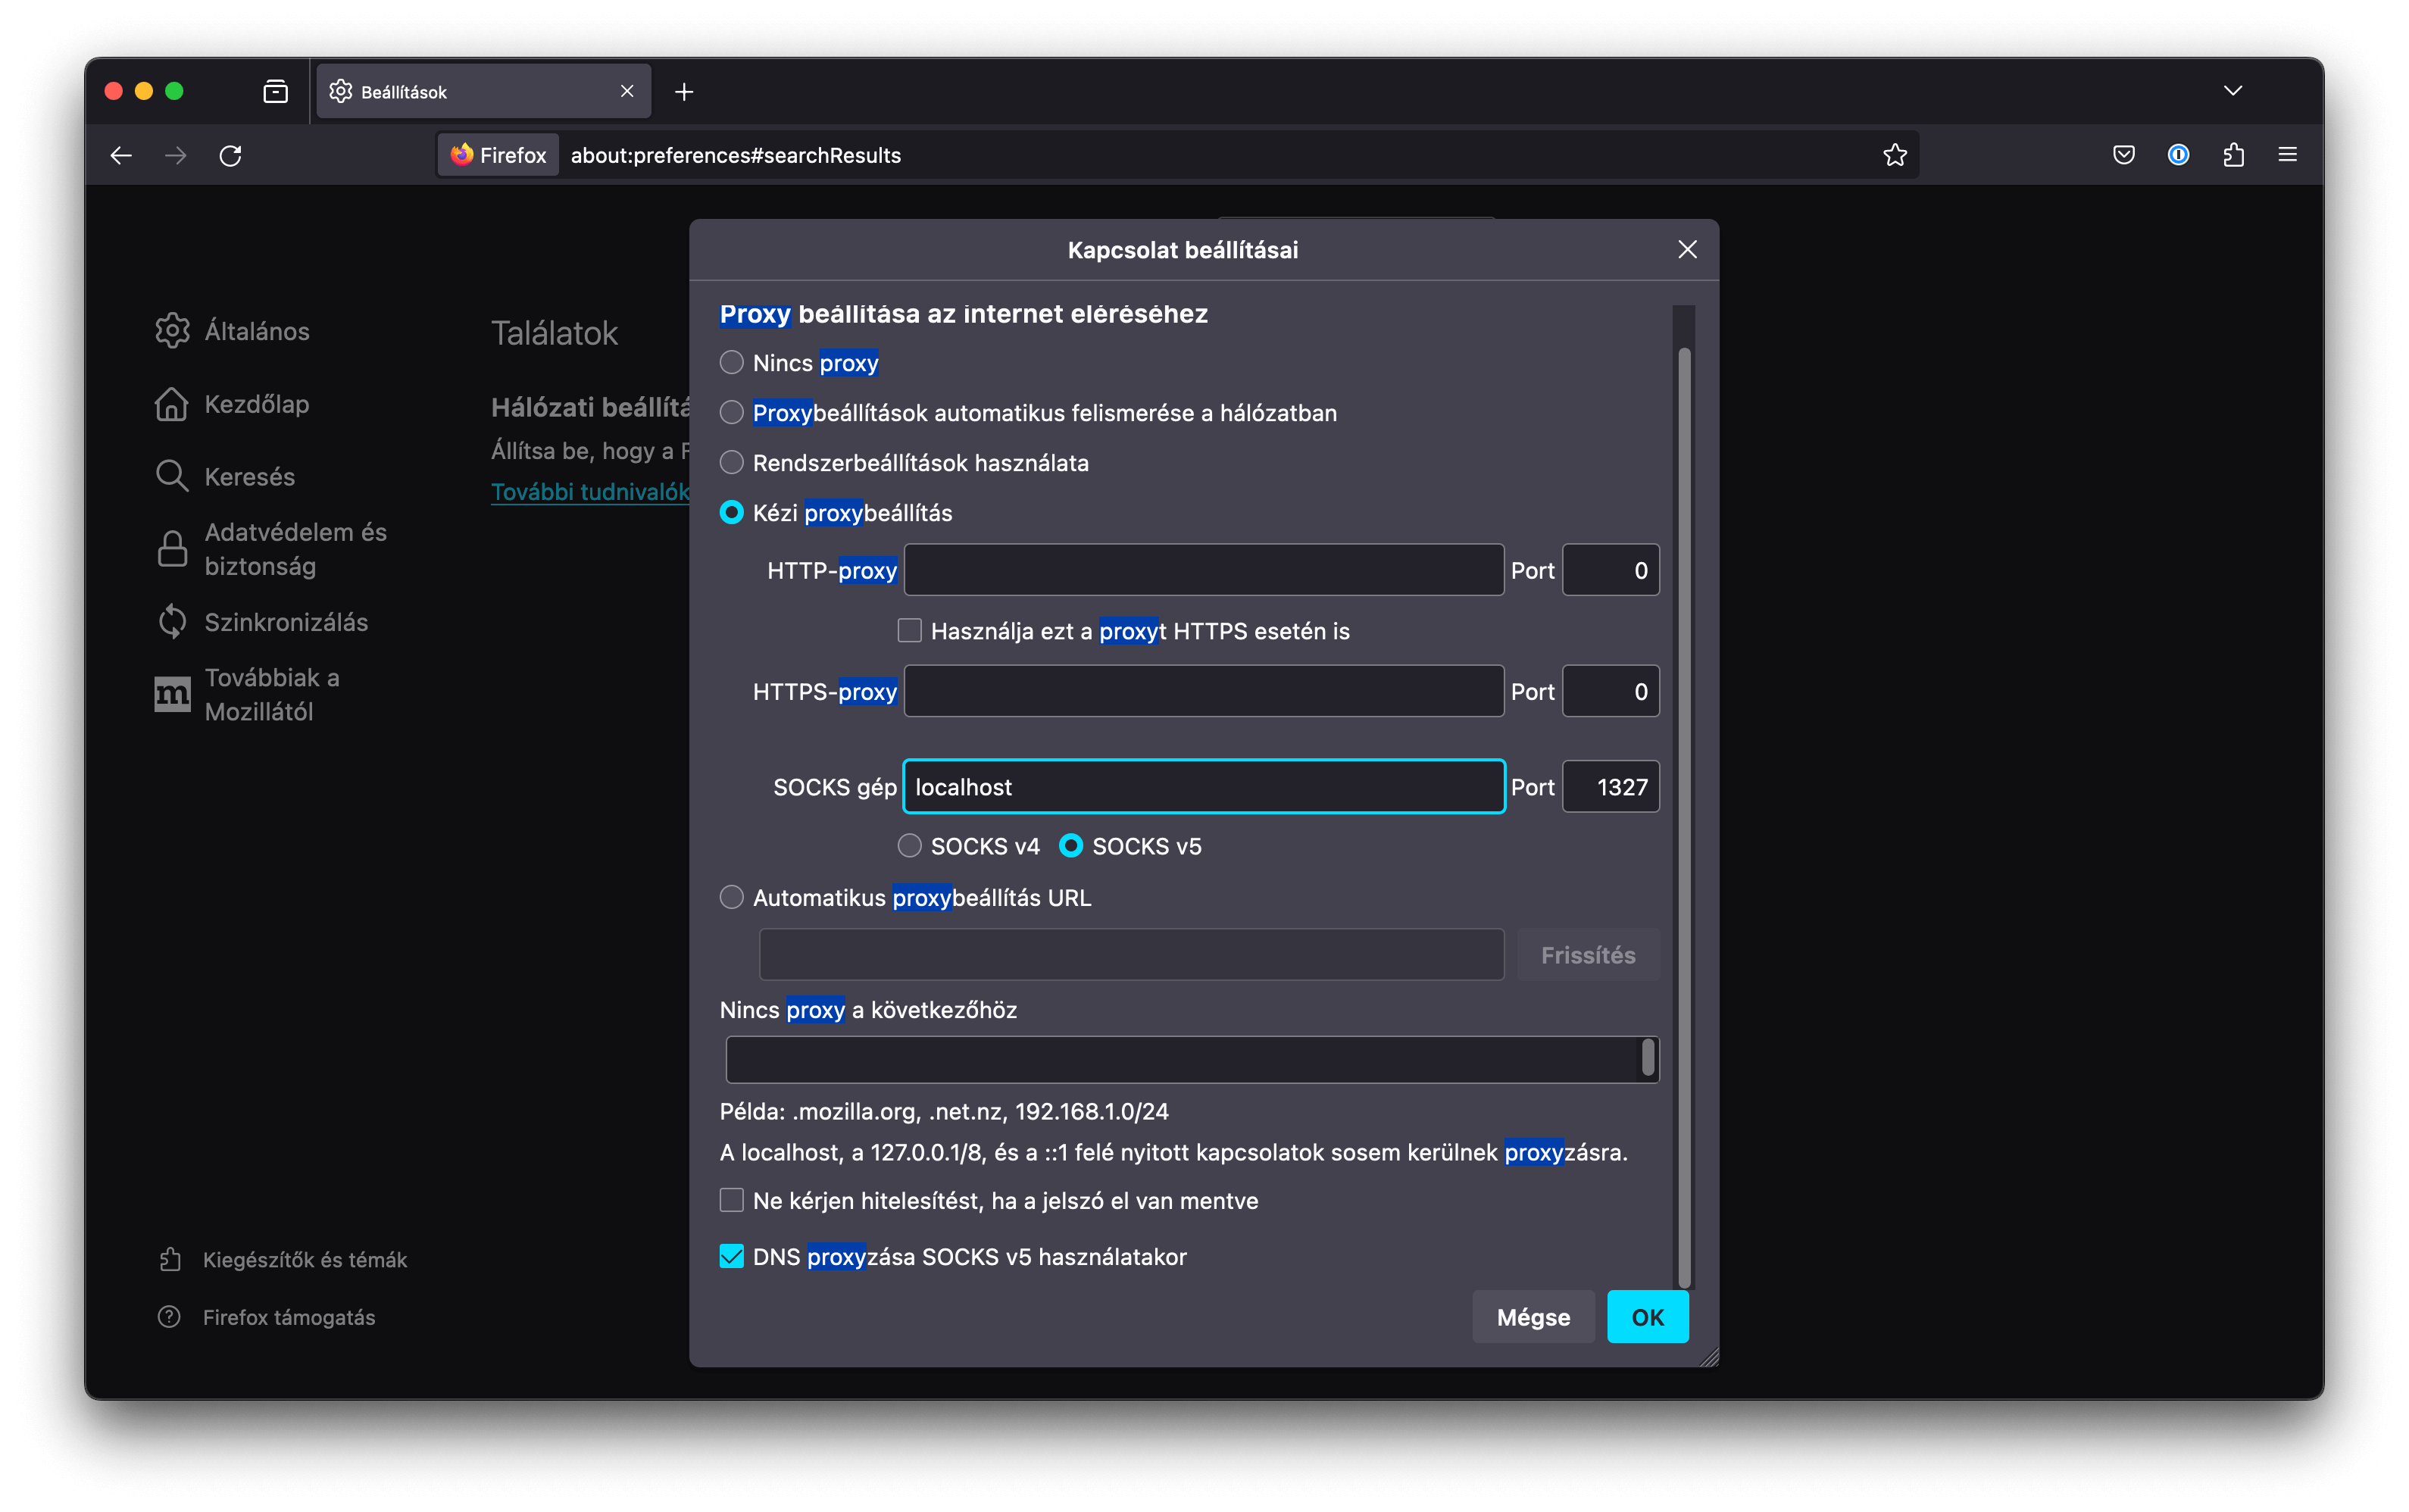Screen dimensions: 2409x1512
Task: Open the 1Password extension icon
Action: pyautogui.click(x=2178, y=155)
